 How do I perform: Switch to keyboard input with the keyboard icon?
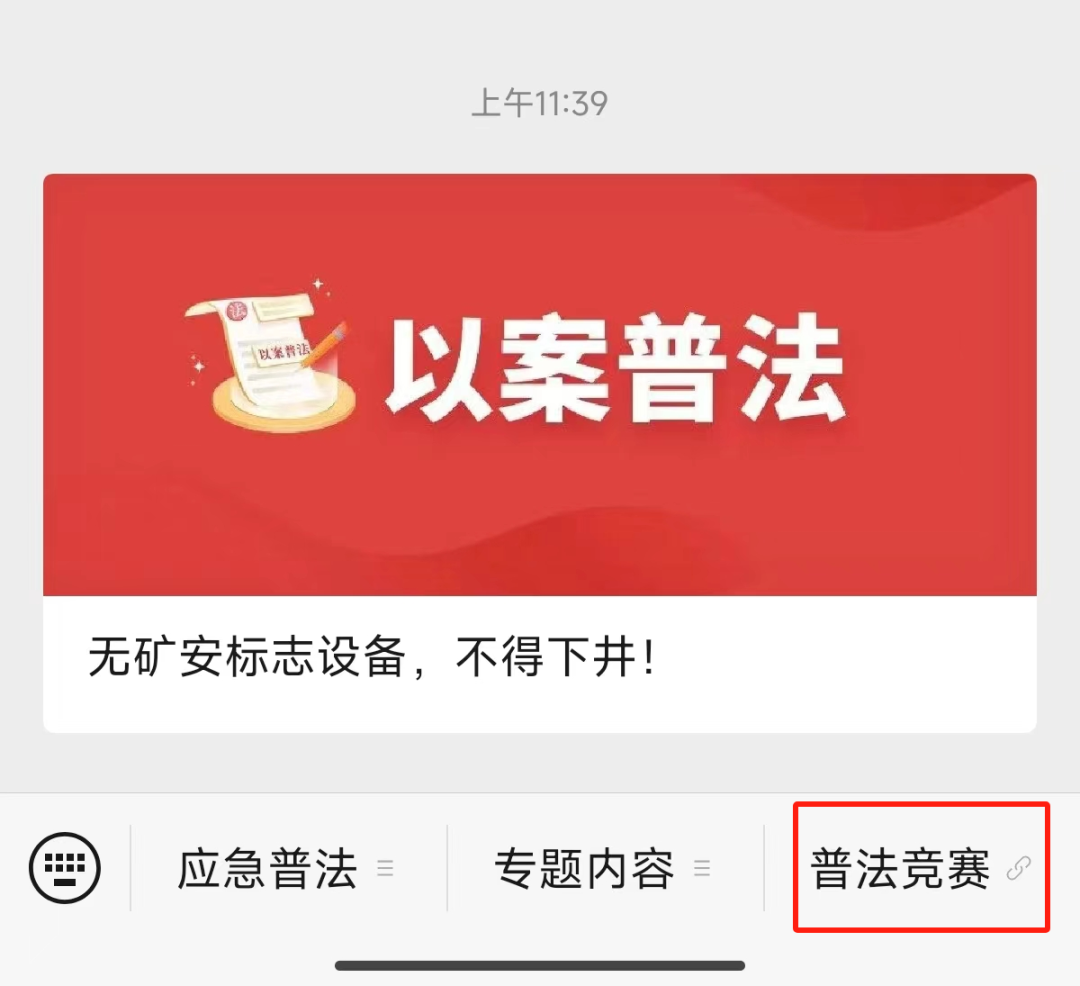[65, 868]
